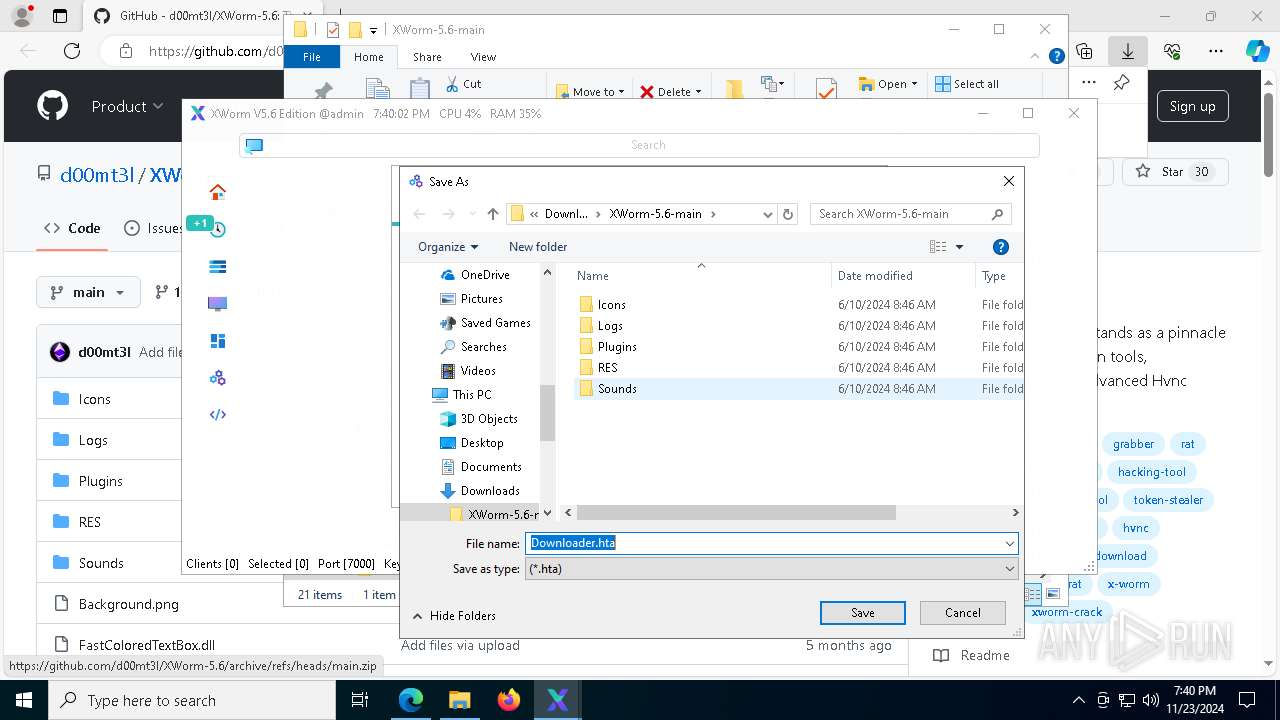Refresh the Save As folder listing
This screenshot has width=1280, height=720.
pyautogui.click(x=788, y=214)
